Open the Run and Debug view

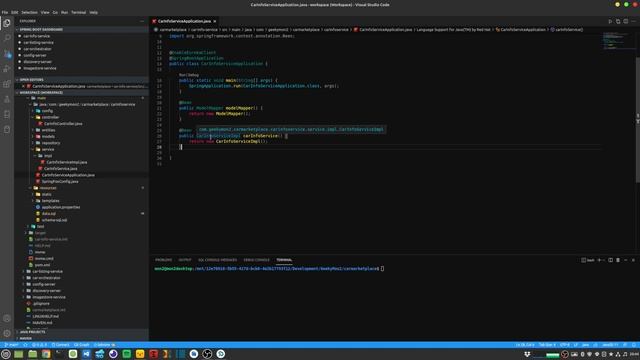click(x=7, y=69)
